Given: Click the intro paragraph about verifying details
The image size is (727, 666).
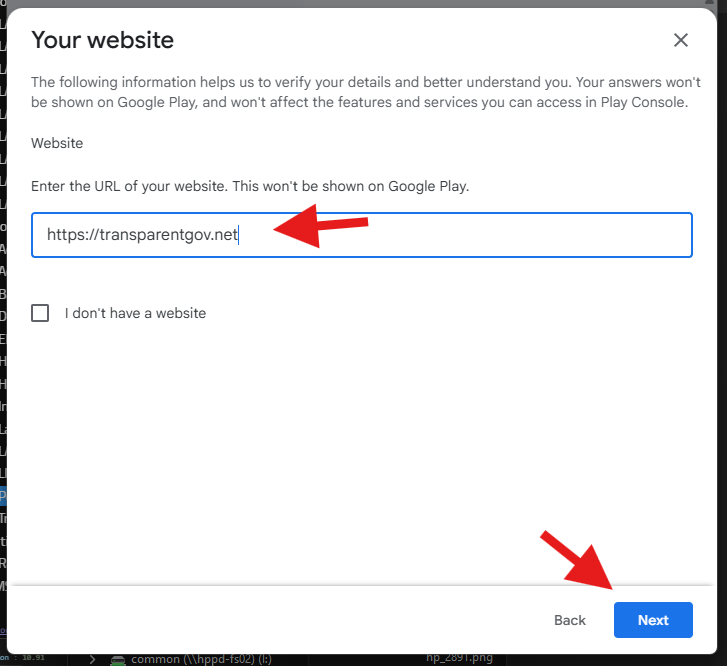Looking at the screenshot, I should 359,92.
